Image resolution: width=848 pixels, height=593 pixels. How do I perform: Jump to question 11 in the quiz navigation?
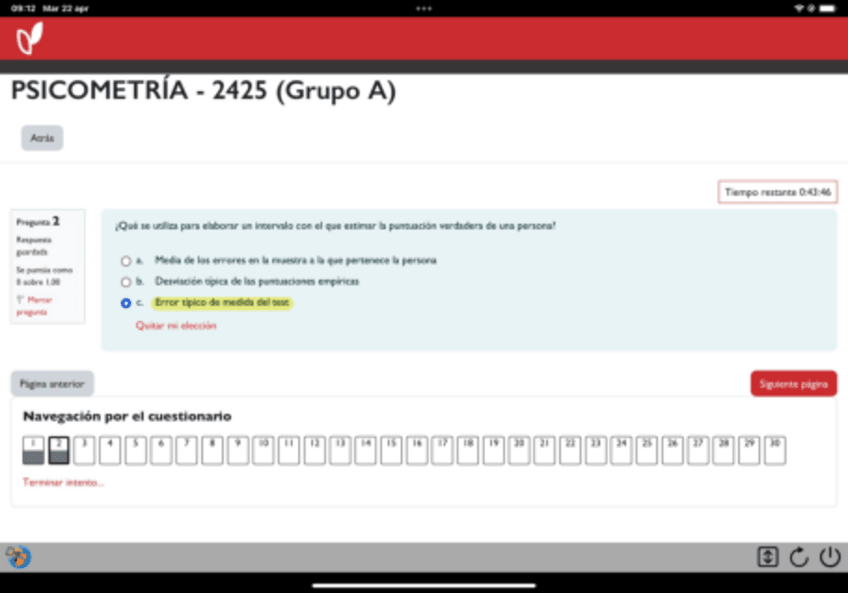289,450
